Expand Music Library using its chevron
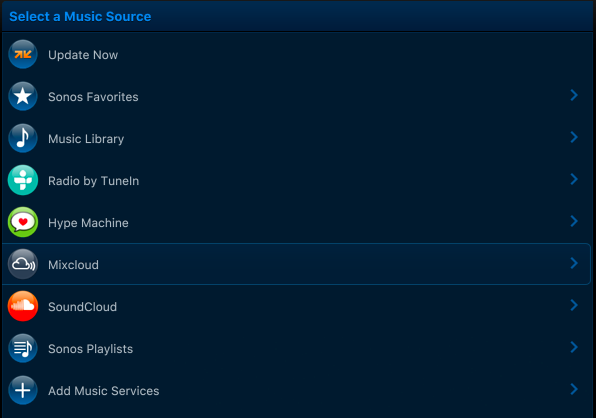The height and width of the screenshot is (418, 596). pyautogui.click(x=574, y=137)
